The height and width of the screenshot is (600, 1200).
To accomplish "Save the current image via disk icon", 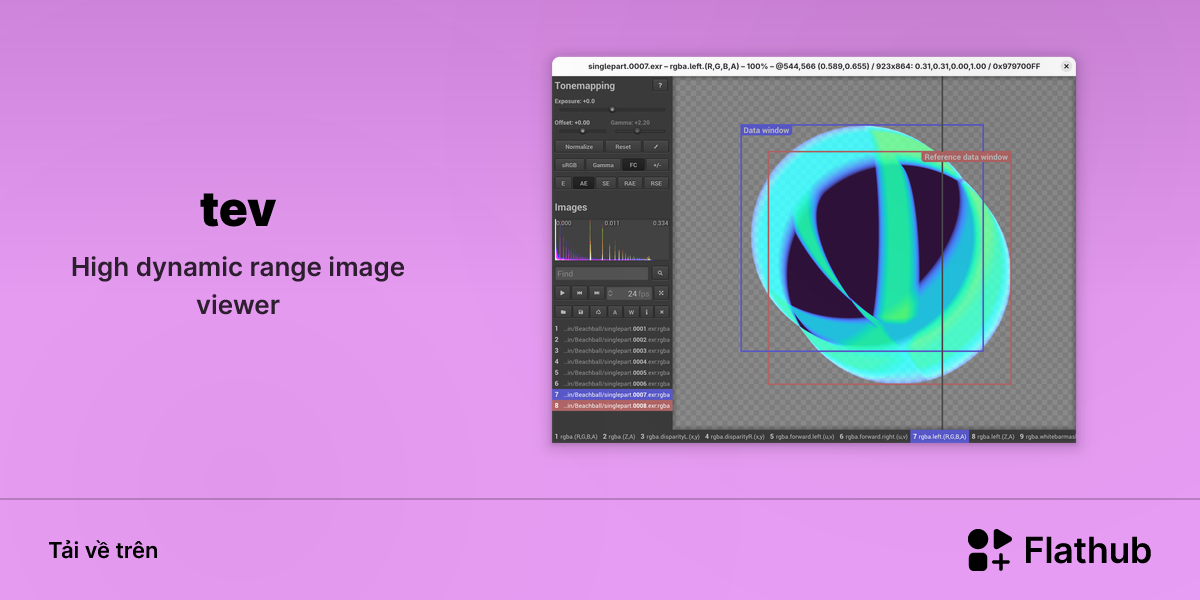I will click(580, 311).
